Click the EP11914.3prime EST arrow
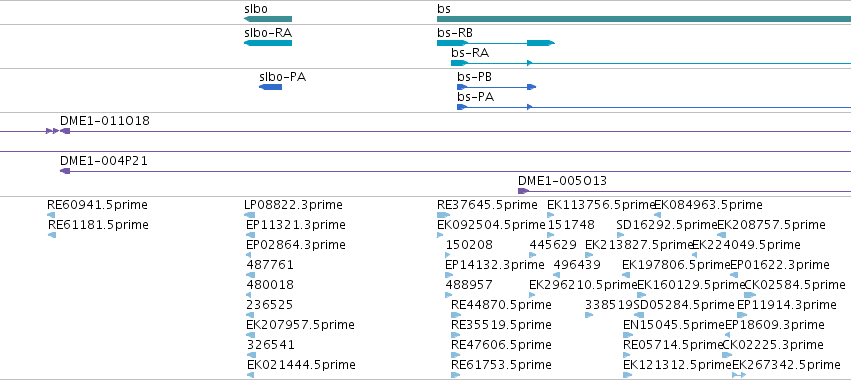The height and width of the screenshot is (380, 851). 742,315
